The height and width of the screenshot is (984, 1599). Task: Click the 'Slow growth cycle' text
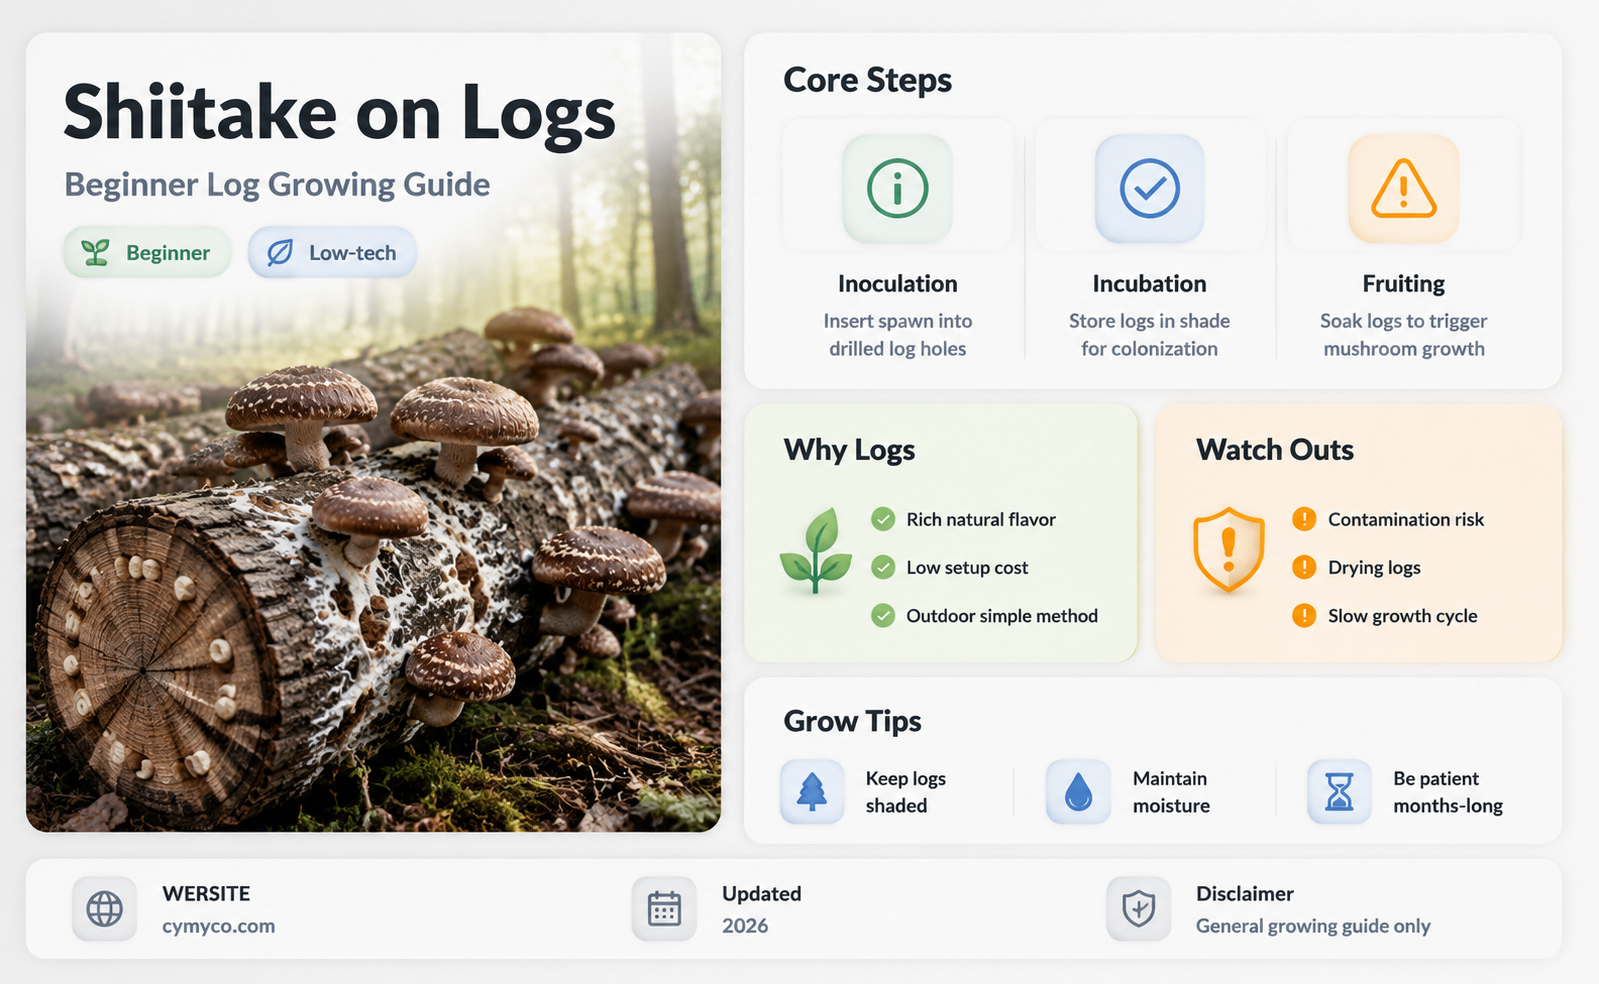coord(1402,616)
